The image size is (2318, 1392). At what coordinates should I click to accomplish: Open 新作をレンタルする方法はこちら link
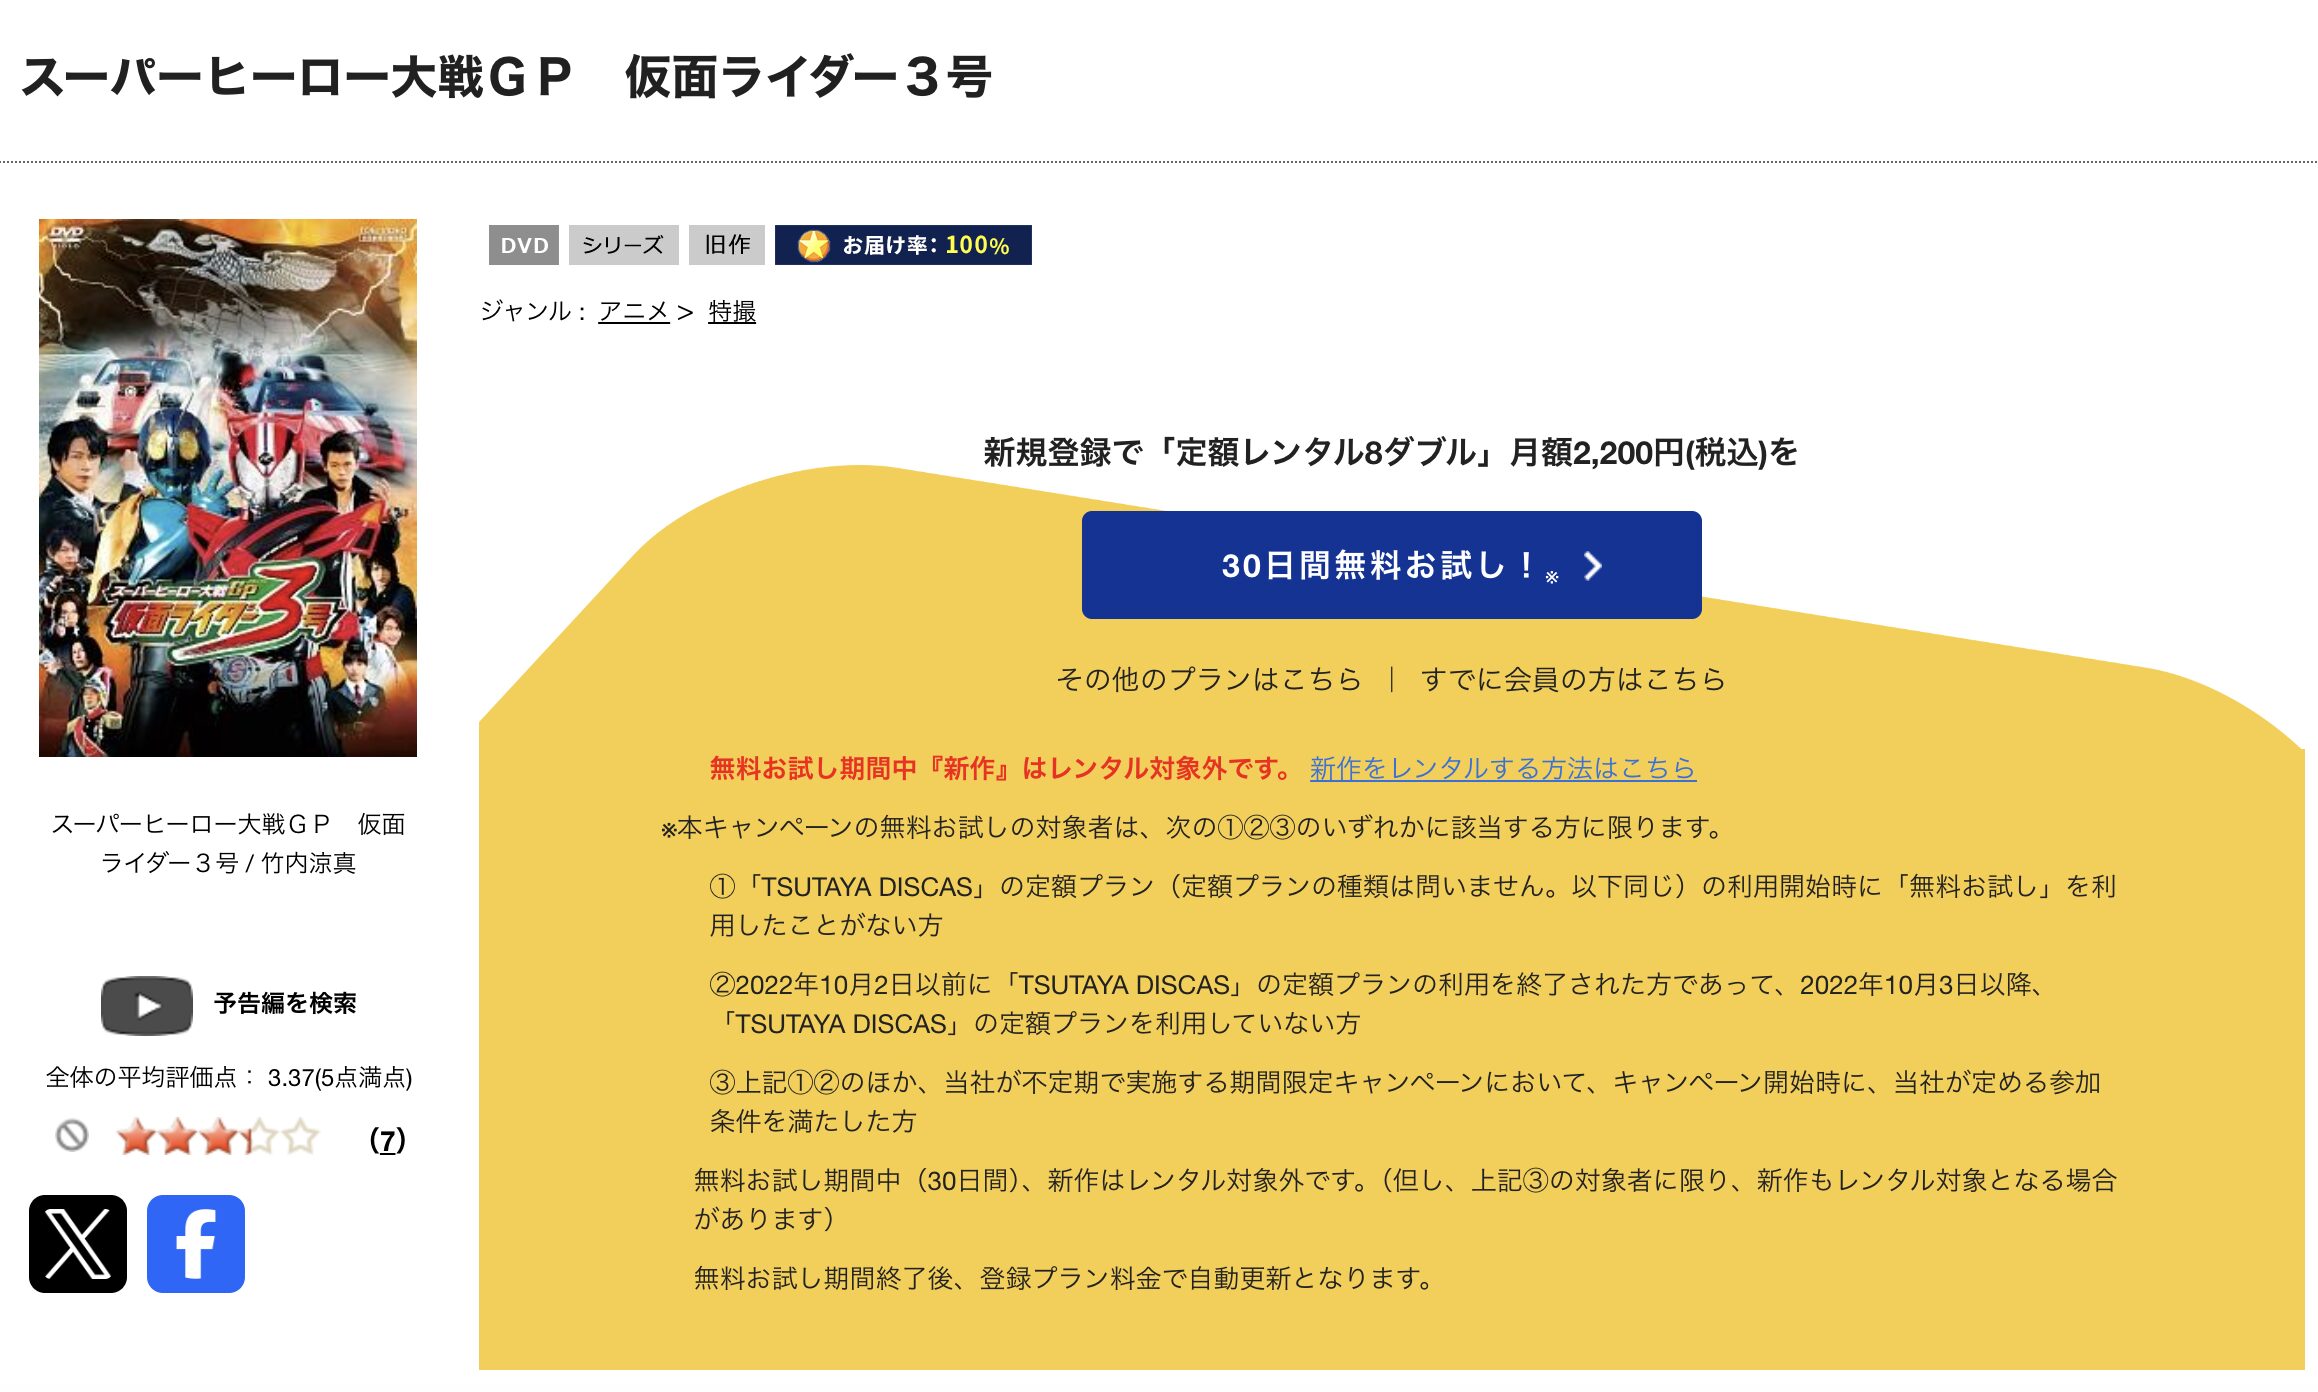click(1503, 768)
